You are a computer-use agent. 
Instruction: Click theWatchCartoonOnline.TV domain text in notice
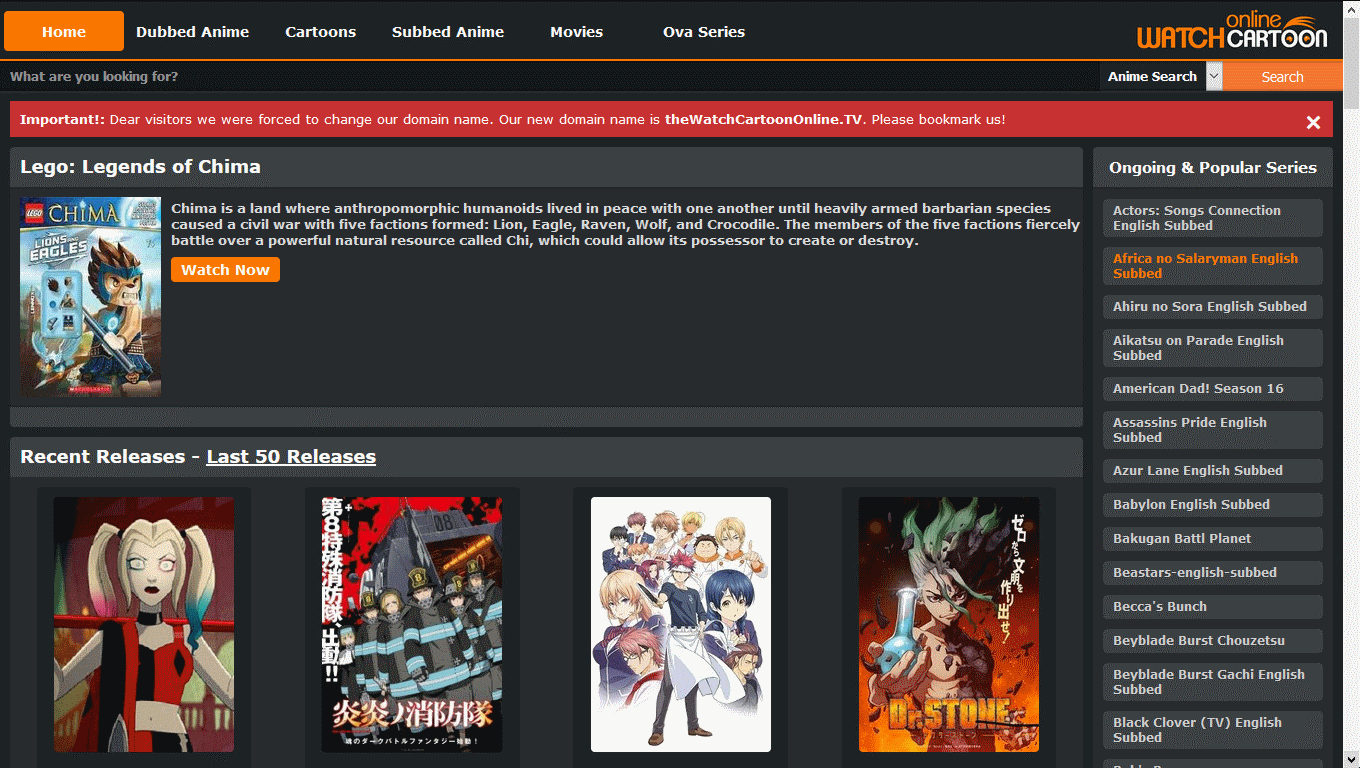click(x=763, y=119)
